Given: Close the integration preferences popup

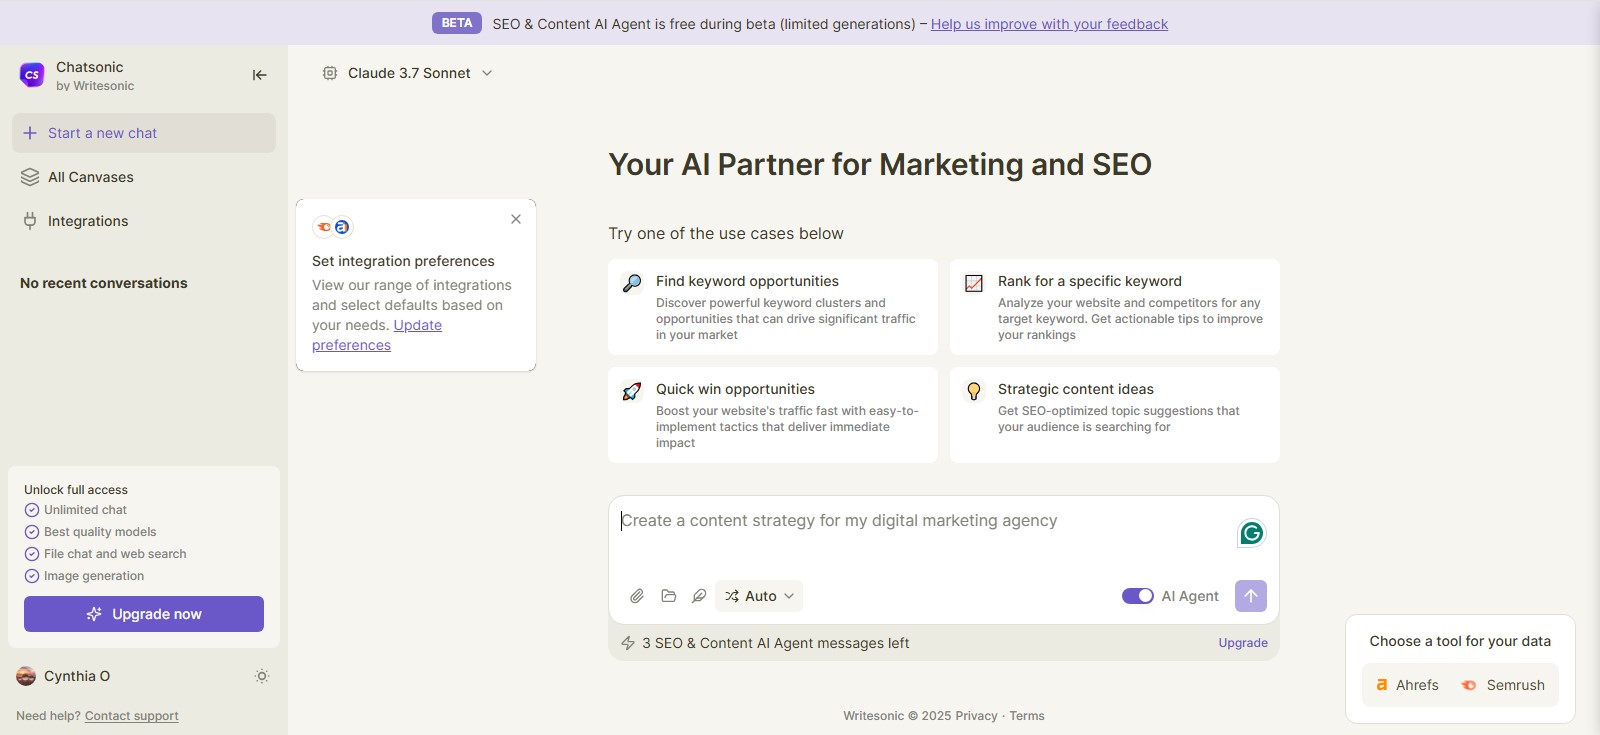Looking at the screenshot, I should point(516,219).
